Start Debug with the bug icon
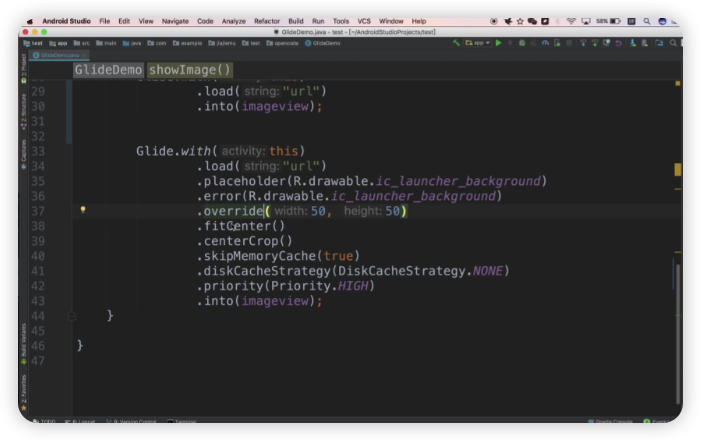Screen dimensions: 701x441 [522, 43]
